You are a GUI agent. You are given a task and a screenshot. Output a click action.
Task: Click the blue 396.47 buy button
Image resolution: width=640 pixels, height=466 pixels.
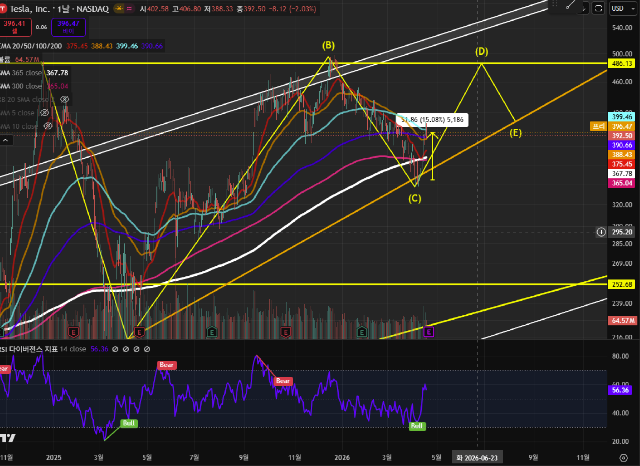point(69,27)
